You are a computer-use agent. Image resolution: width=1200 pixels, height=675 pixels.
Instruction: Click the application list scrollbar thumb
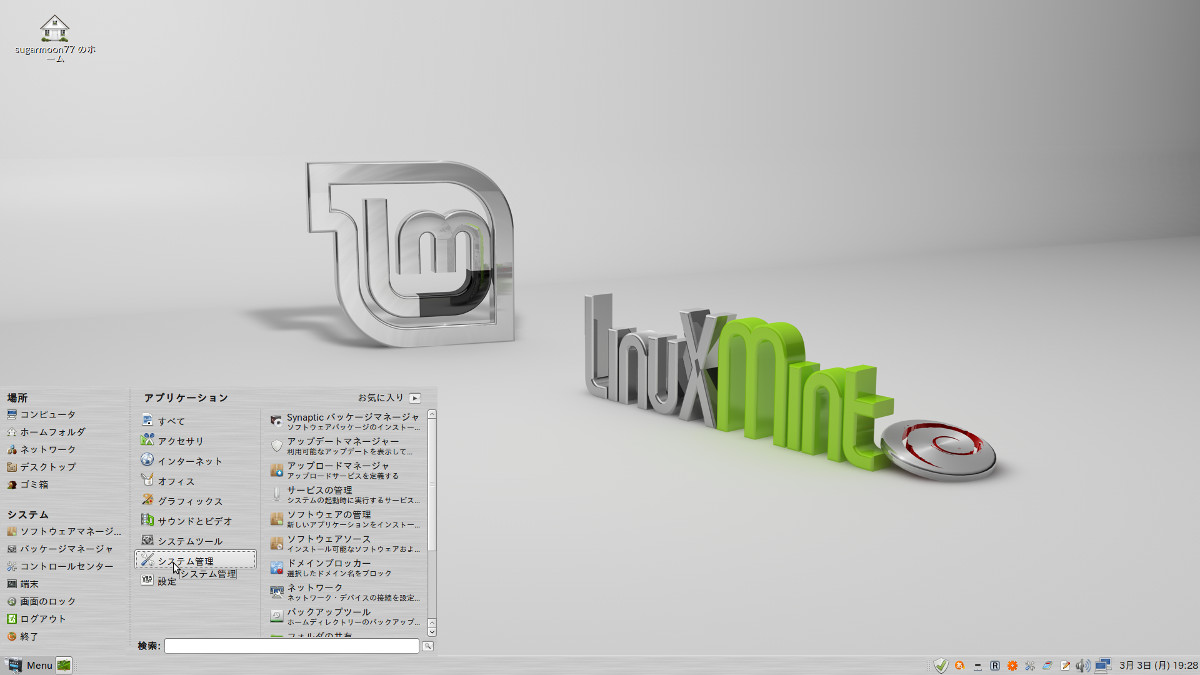[x=432, y=483]
